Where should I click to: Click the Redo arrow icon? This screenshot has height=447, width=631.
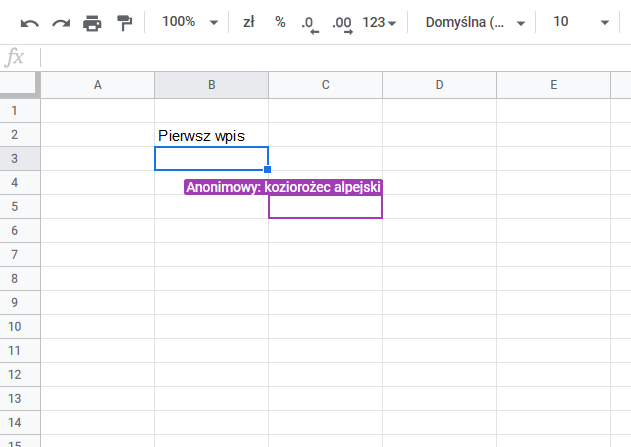[61, 22]
